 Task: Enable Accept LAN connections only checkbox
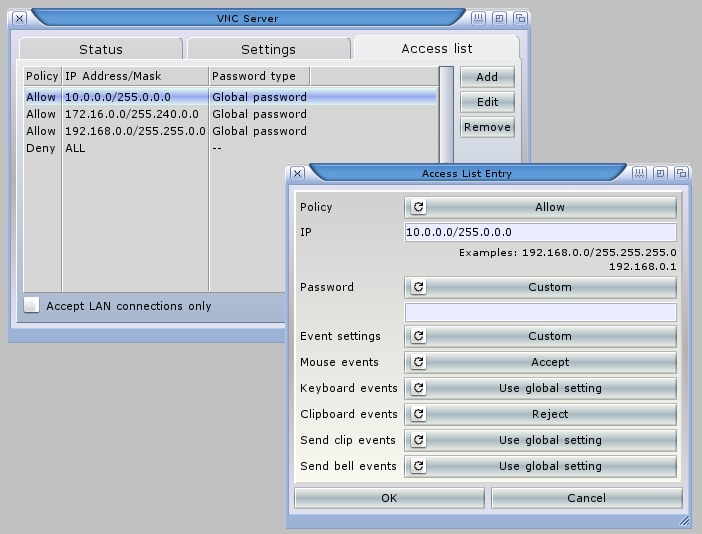tap(32, 306)
